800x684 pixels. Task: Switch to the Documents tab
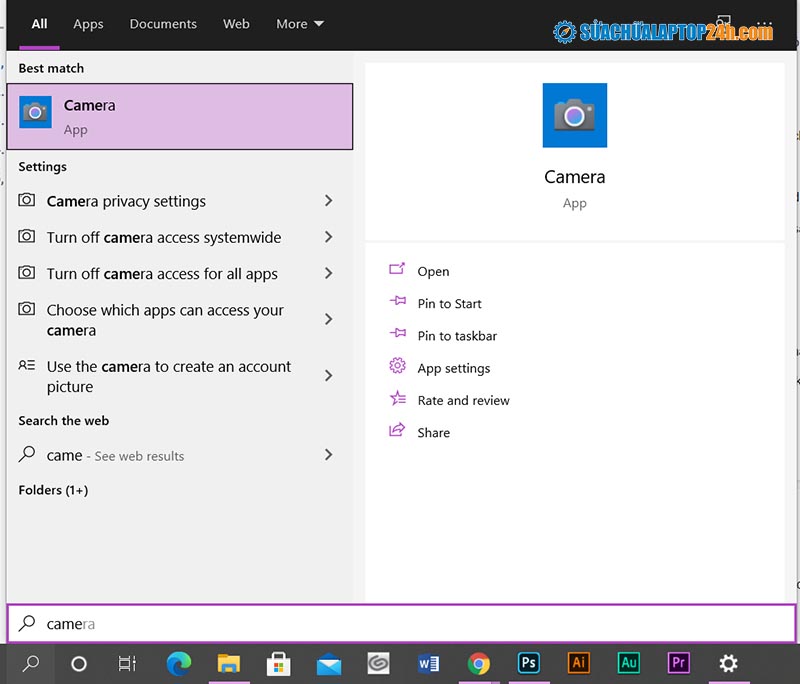click(x=163, y=24)
